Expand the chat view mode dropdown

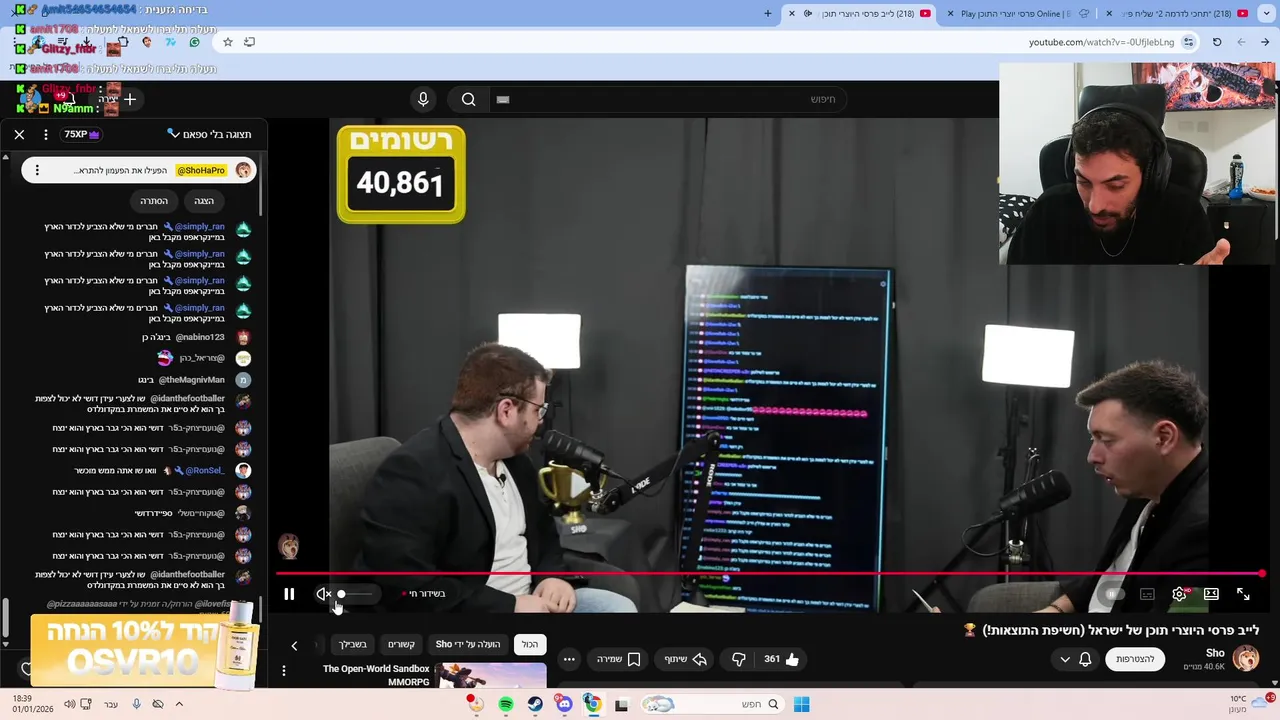[209, 134]
